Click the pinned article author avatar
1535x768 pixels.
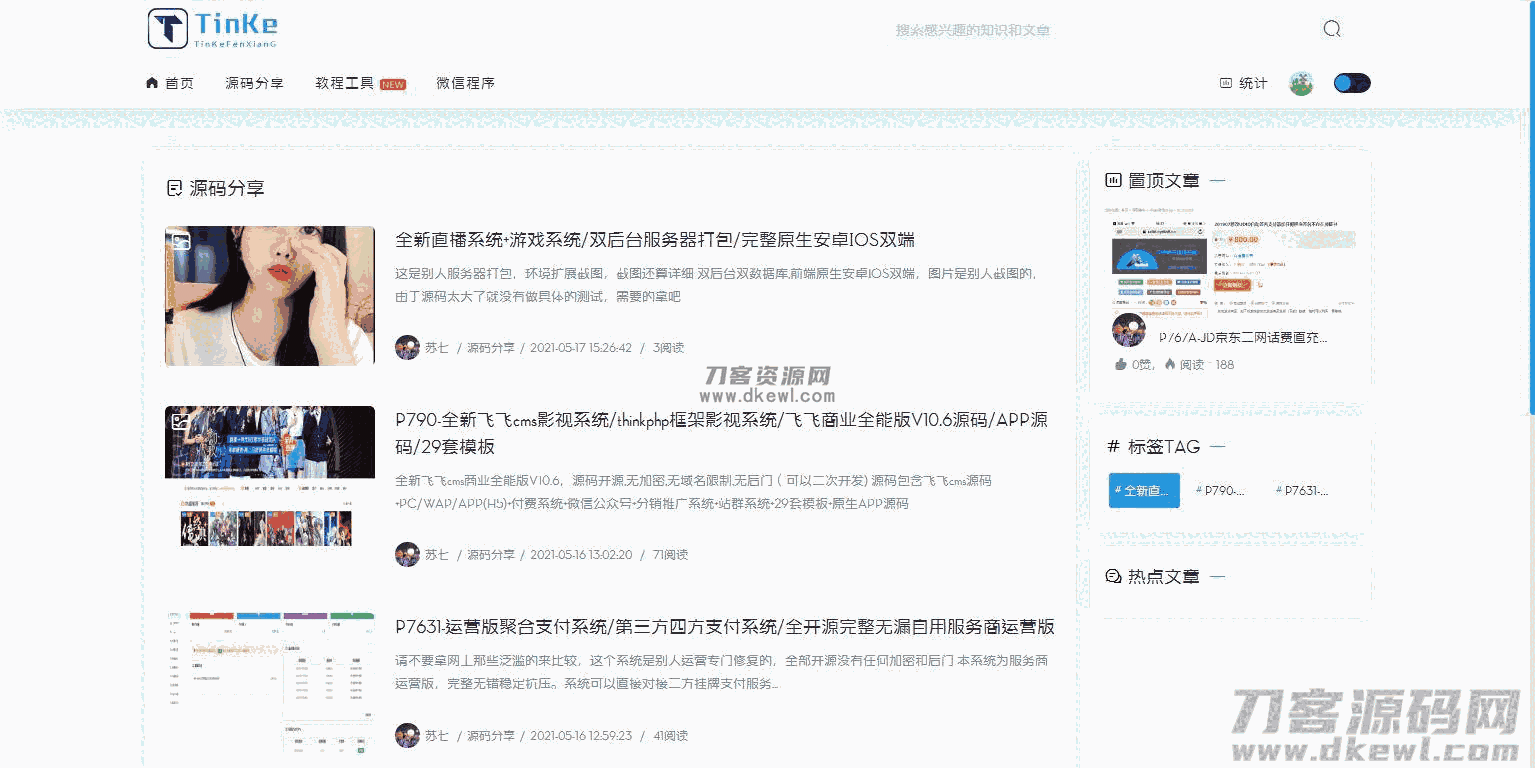1129,331
